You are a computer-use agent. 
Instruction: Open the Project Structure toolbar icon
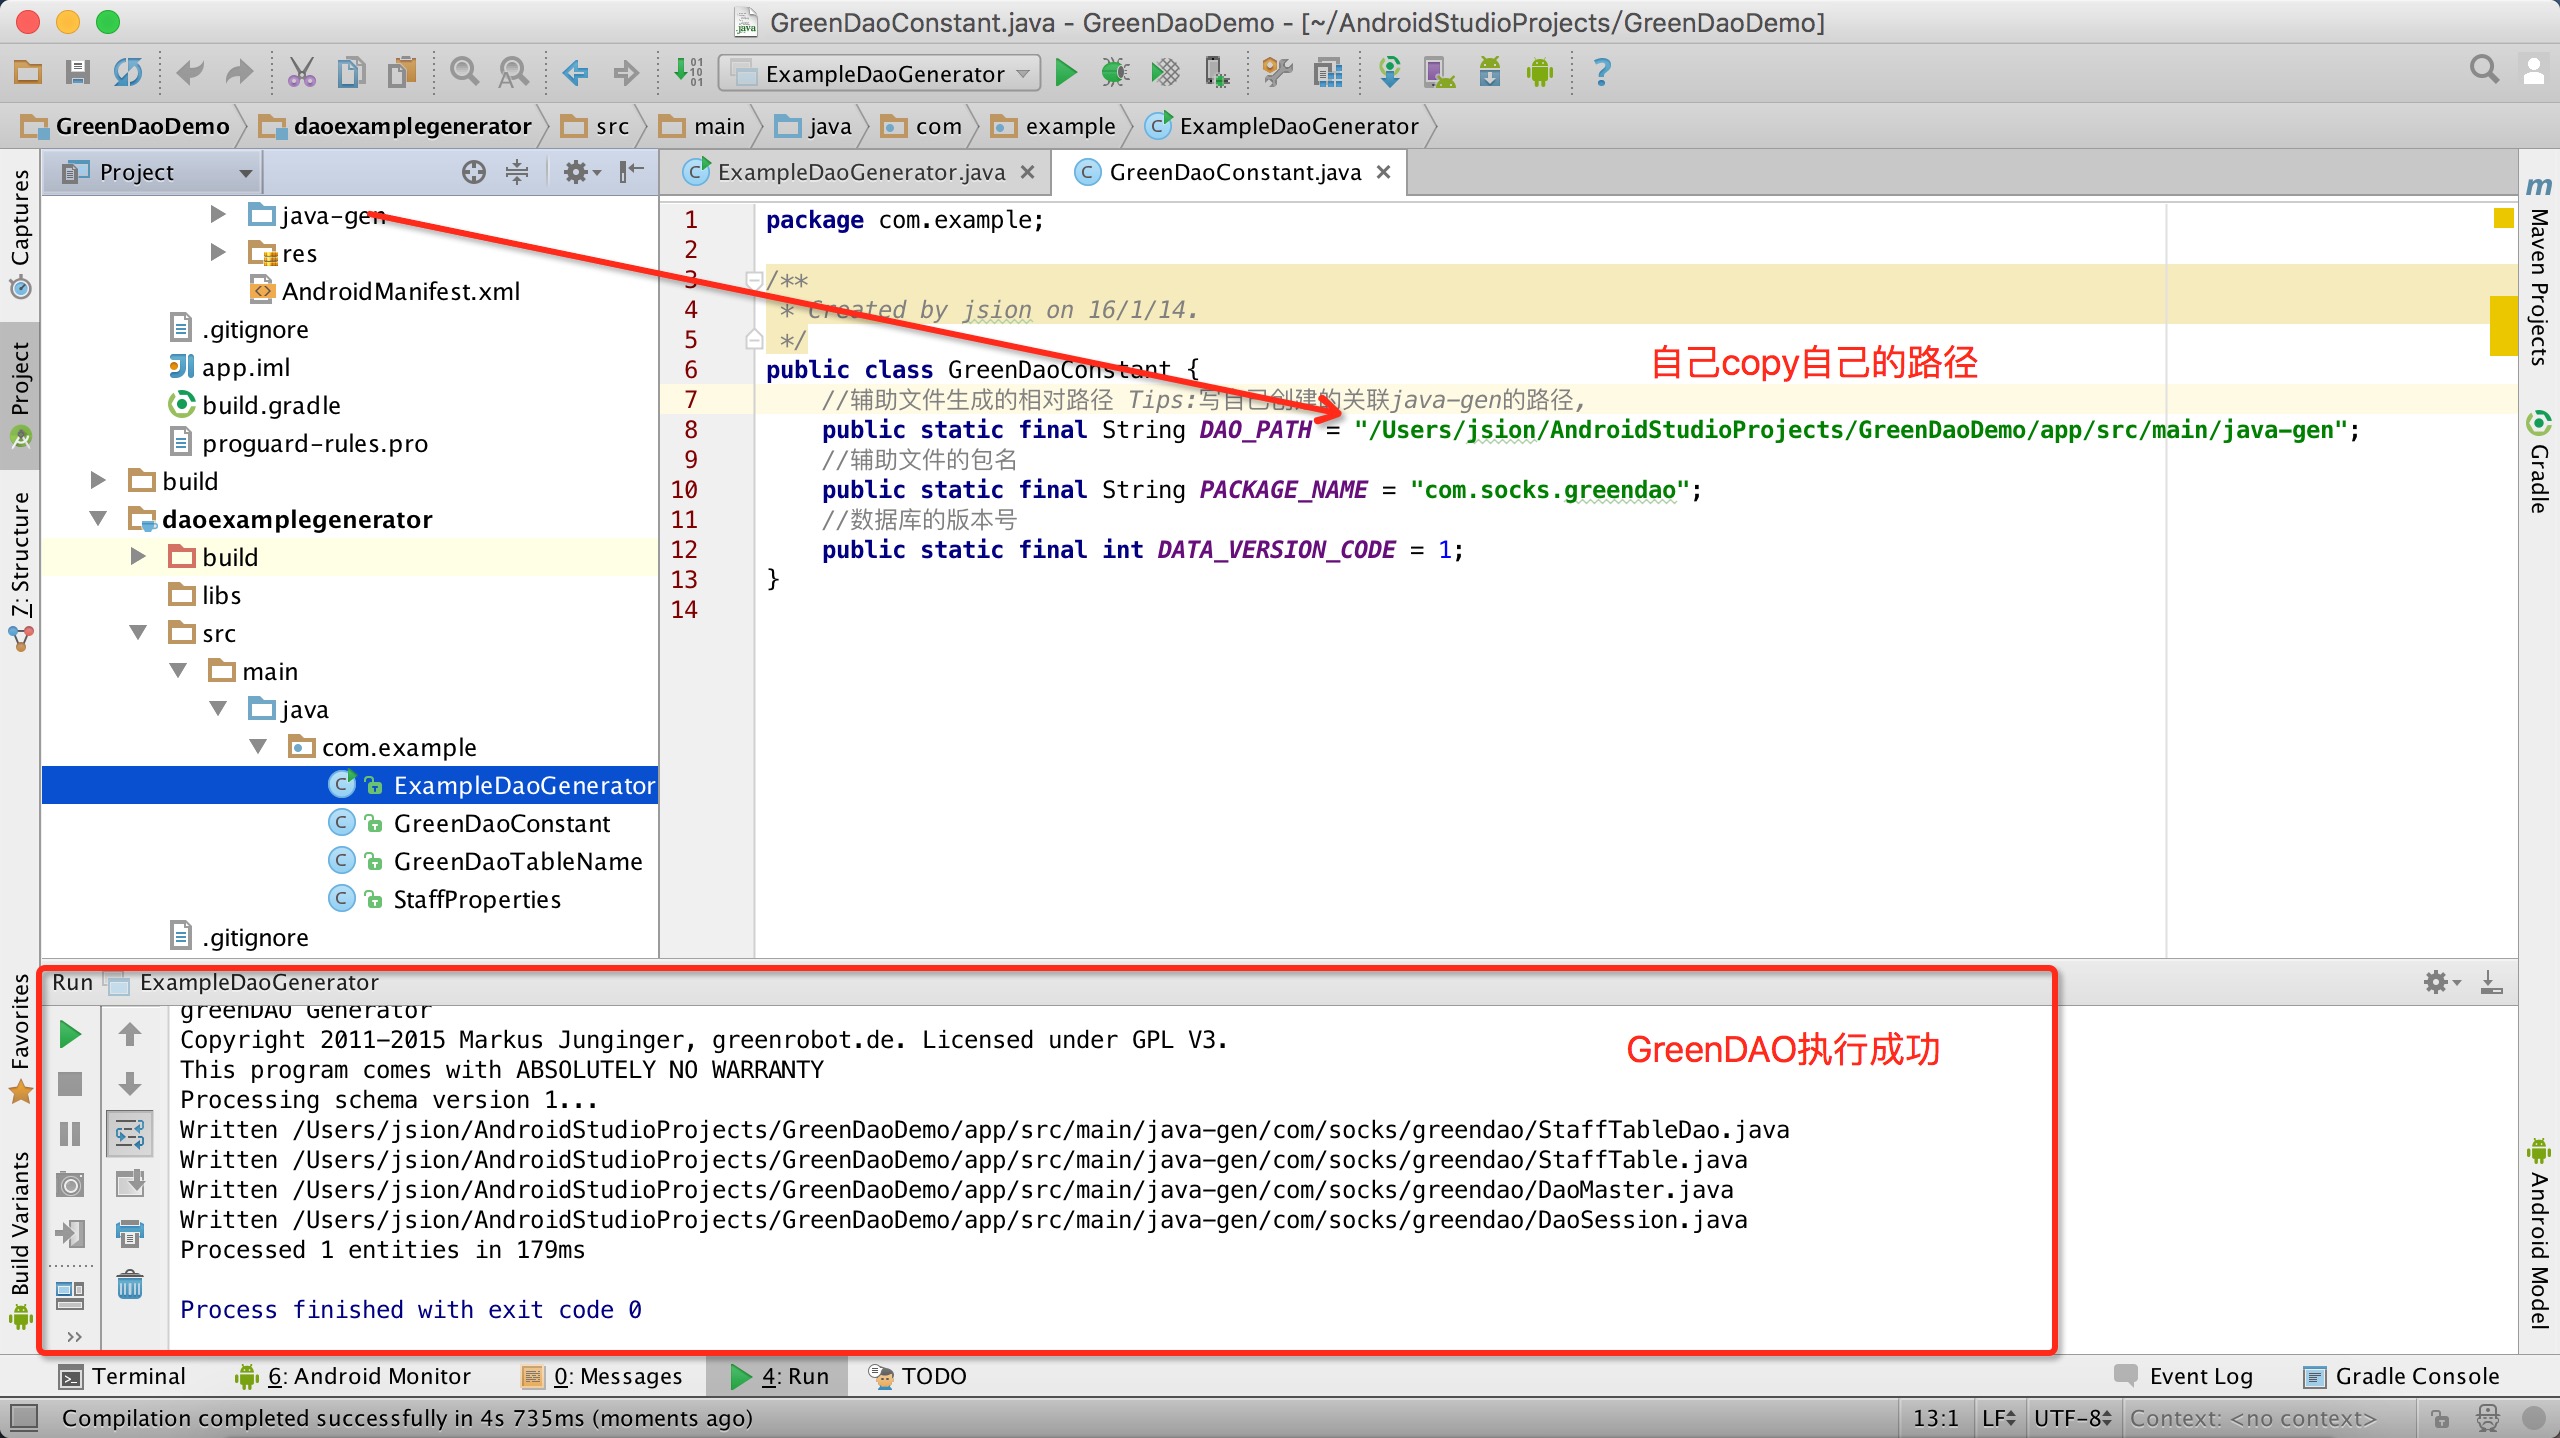1328,72
